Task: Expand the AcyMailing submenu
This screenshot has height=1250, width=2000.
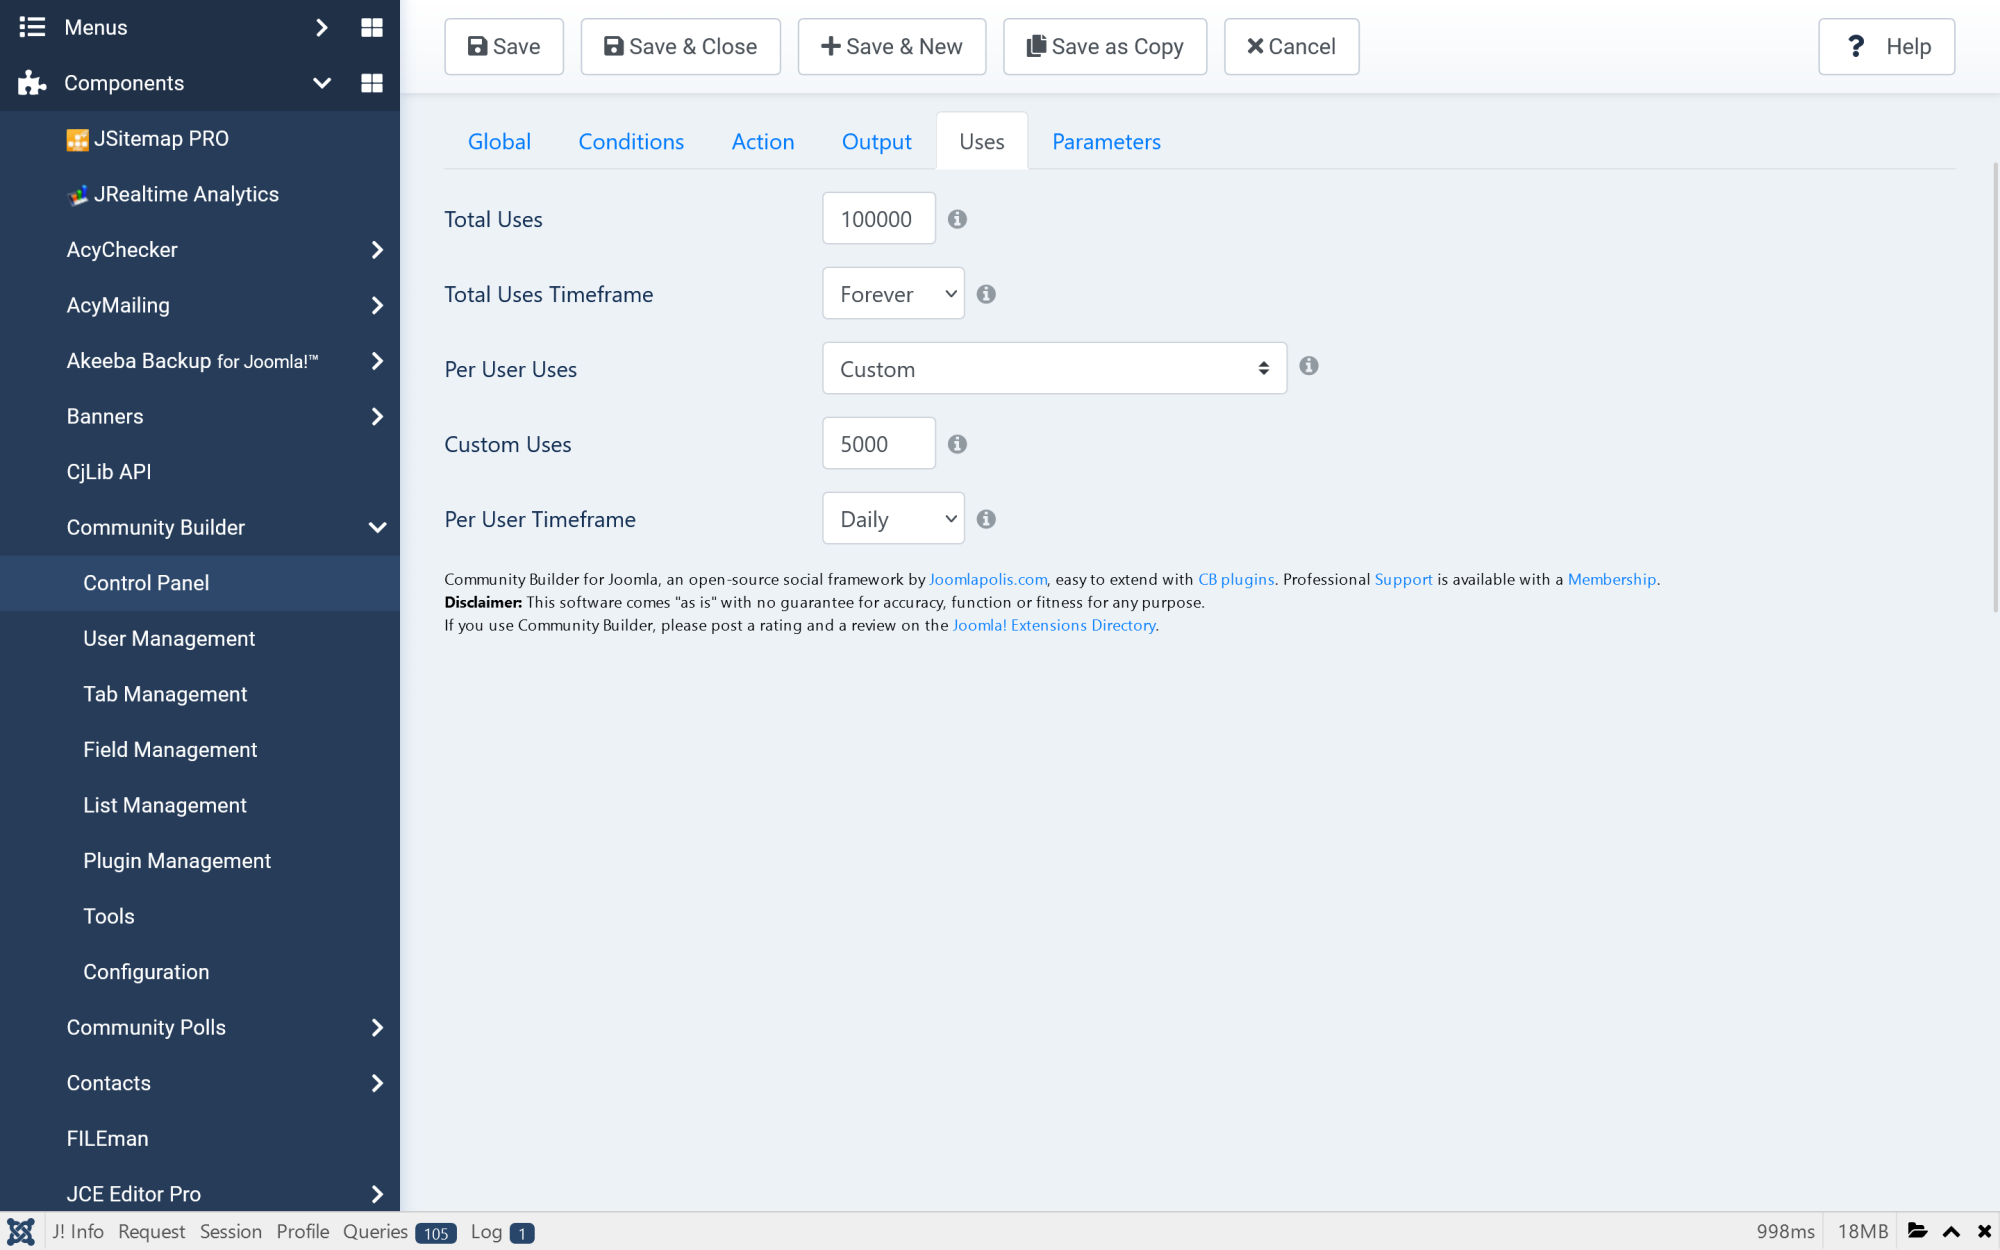Action: 377,306
